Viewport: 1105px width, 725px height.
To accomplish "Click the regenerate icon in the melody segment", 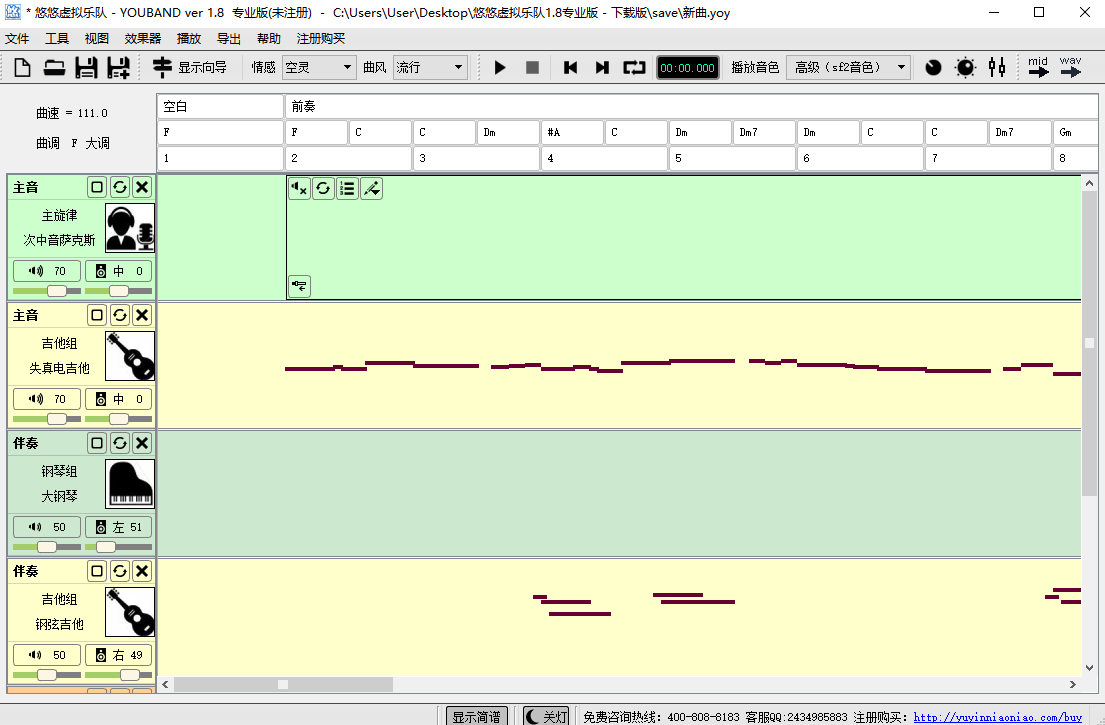I will click(x=323, y=188).
